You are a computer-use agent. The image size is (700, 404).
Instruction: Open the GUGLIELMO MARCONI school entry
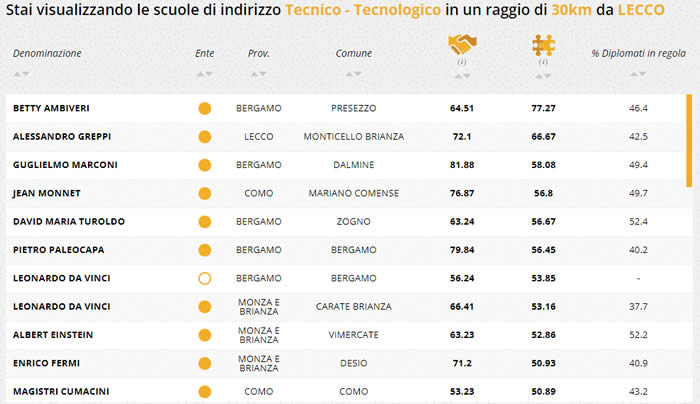click(65, 165)
